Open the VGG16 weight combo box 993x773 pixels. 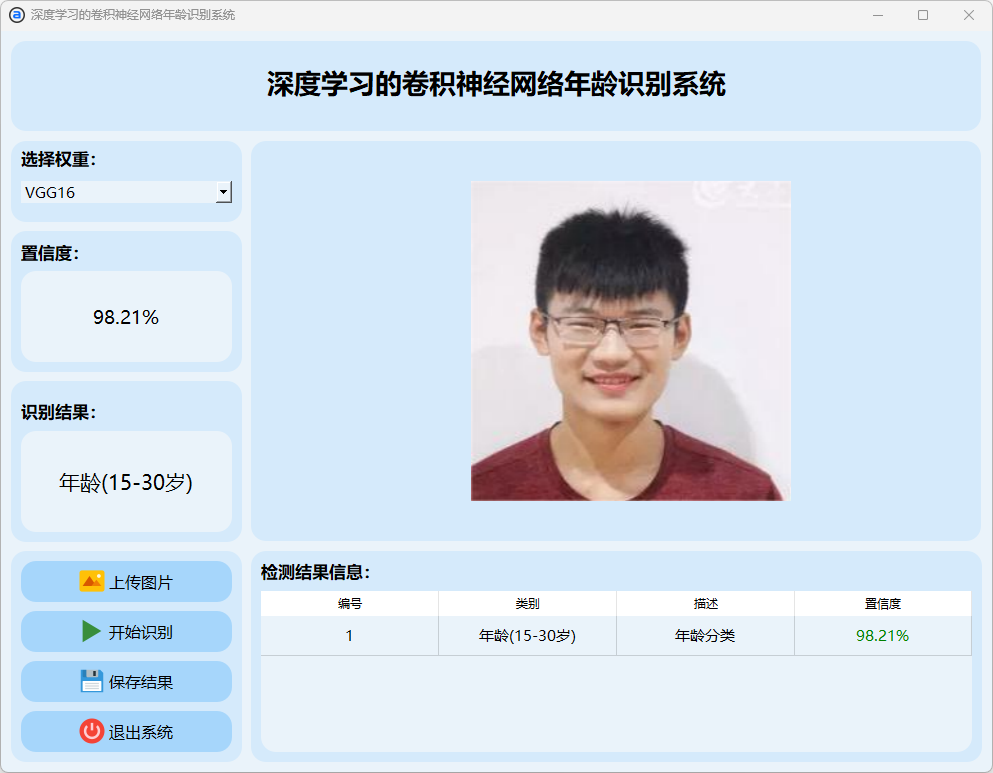[118, 193]
